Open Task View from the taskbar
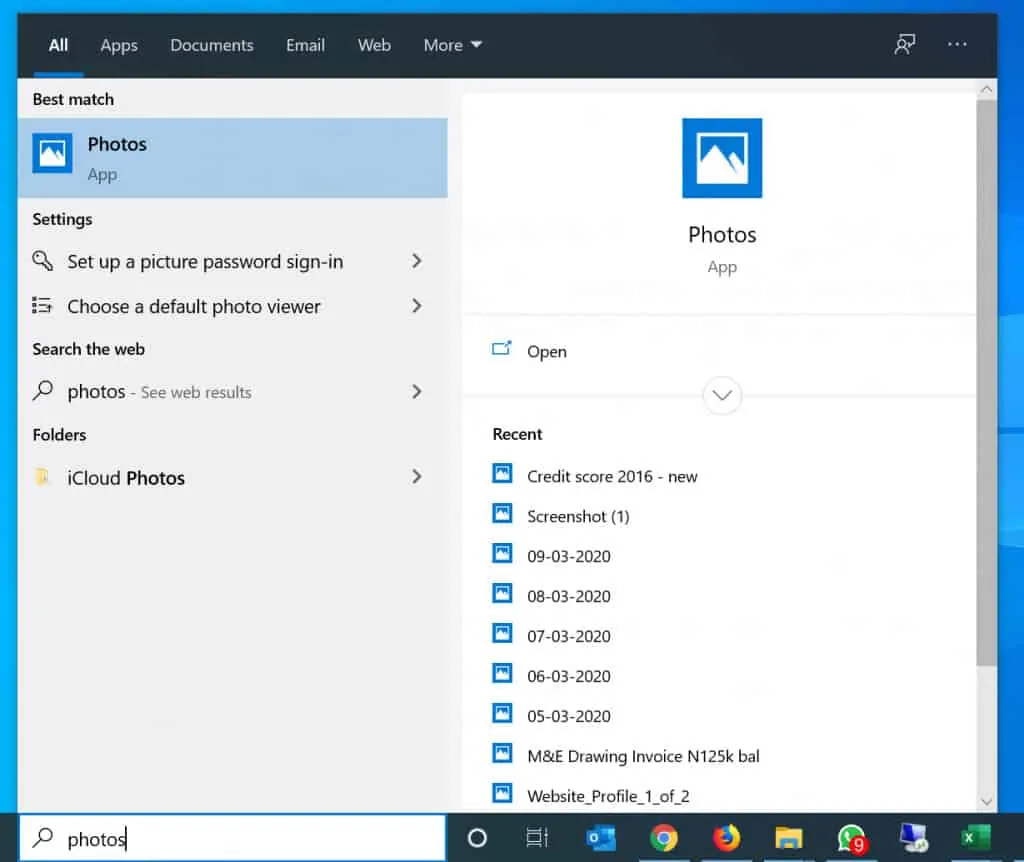Image resolution: width=1024 pixels, height=862 pixels. 537,838
